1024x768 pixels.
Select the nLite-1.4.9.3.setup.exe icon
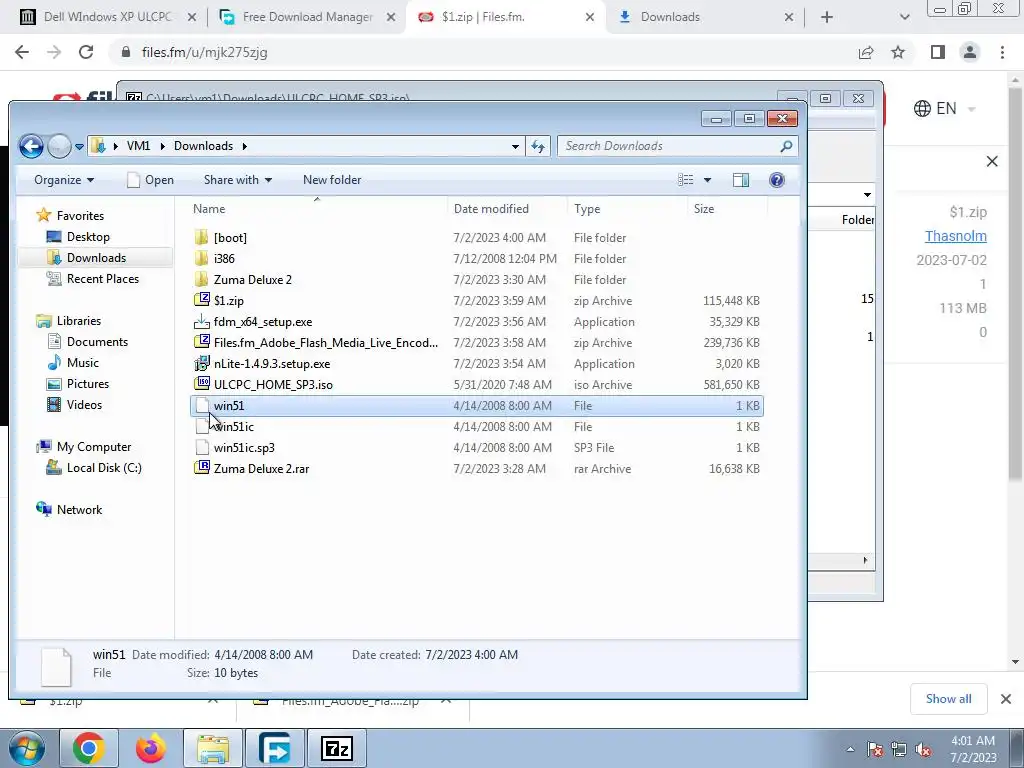pyautogui.click(x=202, y=363)
